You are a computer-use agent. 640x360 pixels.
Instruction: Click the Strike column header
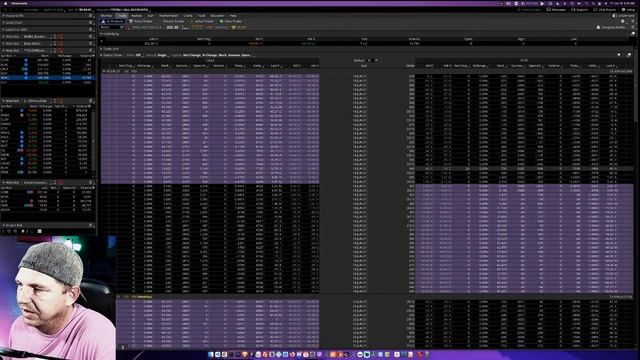tap(410, 66)
